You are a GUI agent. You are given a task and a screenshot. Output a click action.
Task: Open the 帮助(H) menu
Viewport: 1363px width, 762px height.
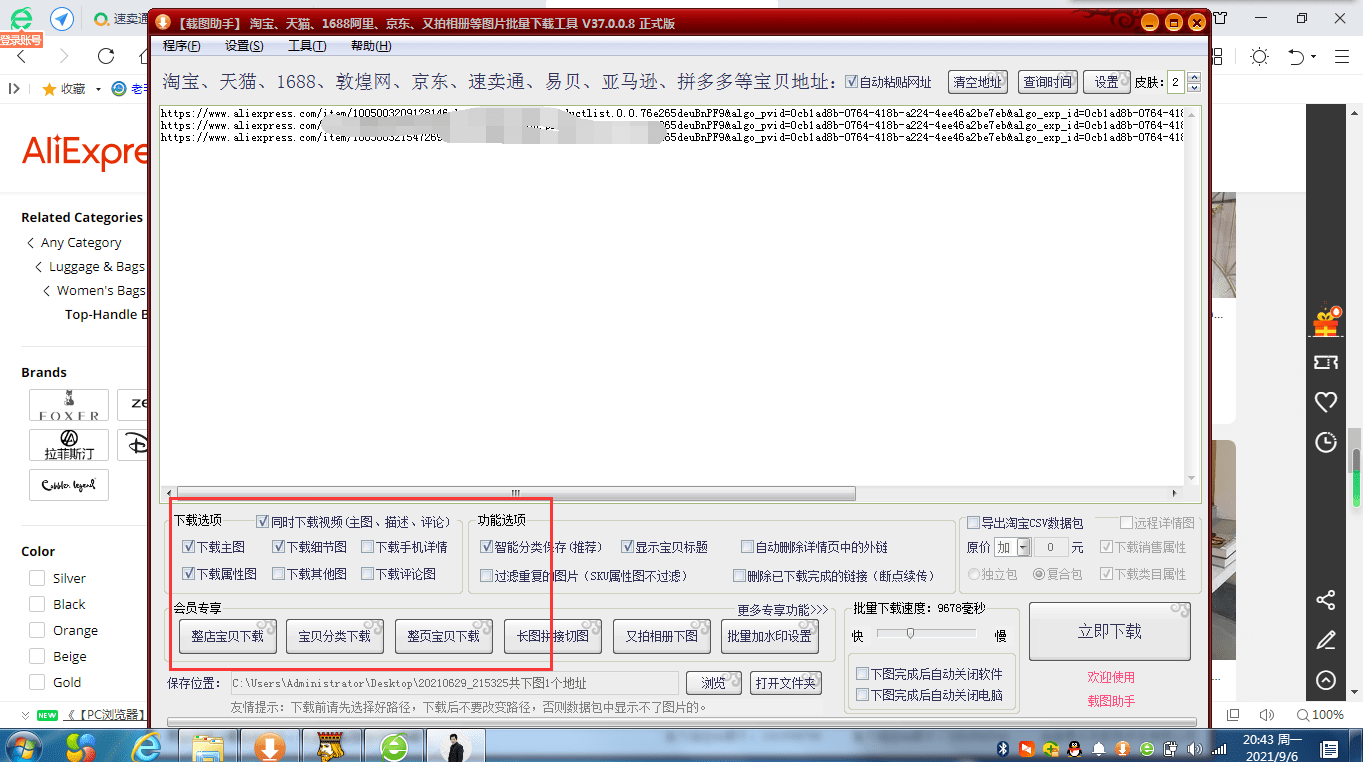[x=371, y=46]
